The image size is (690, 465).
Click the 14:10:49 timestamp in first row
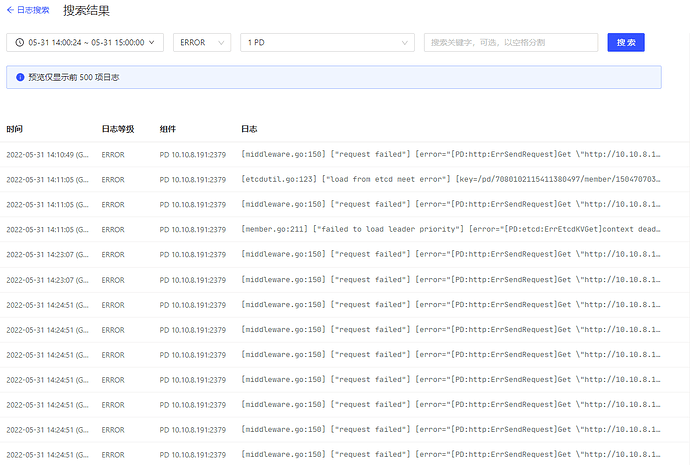coord(47,155)
